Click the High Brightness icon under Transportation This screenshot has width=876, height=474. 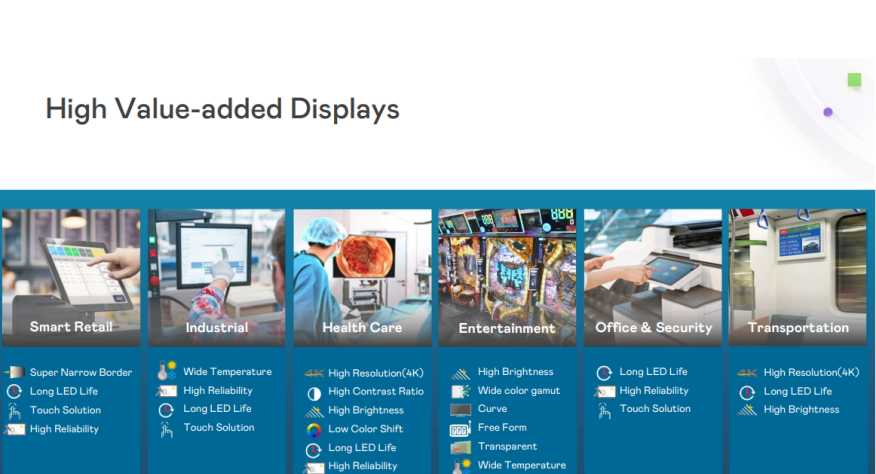pyautogui.click(x=747, y=410)
